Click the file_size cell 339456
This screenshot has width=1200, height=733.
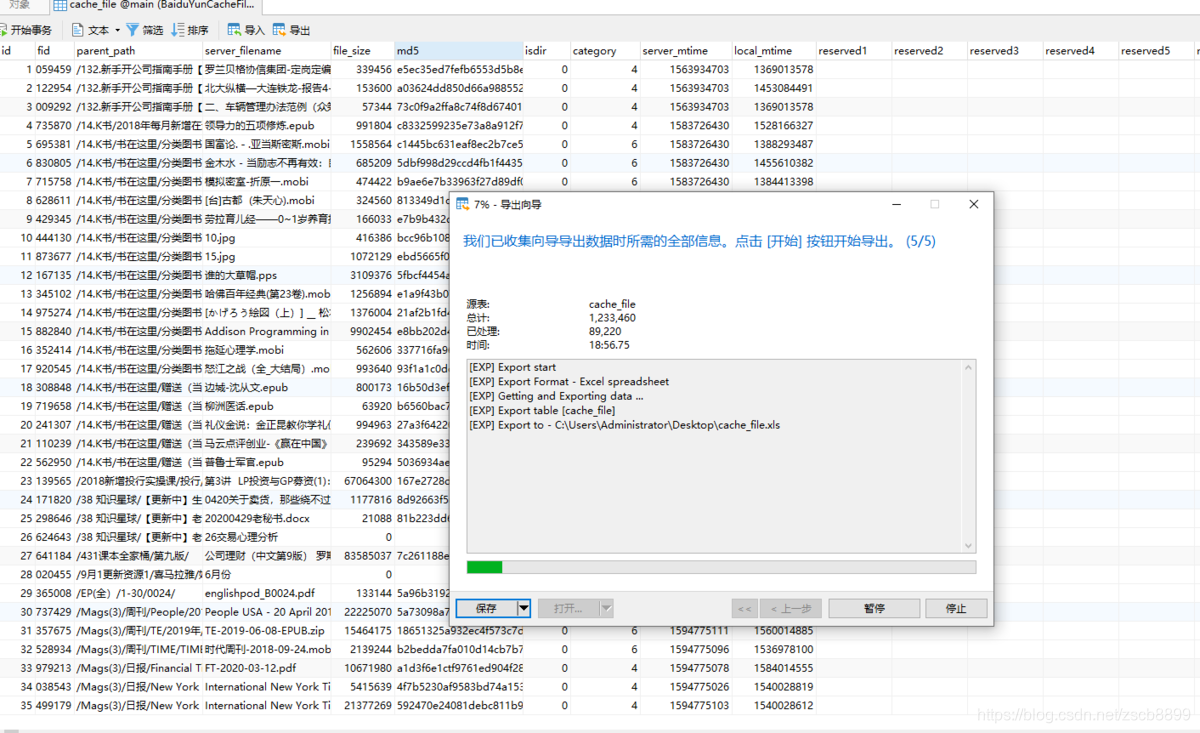point(362,69)
